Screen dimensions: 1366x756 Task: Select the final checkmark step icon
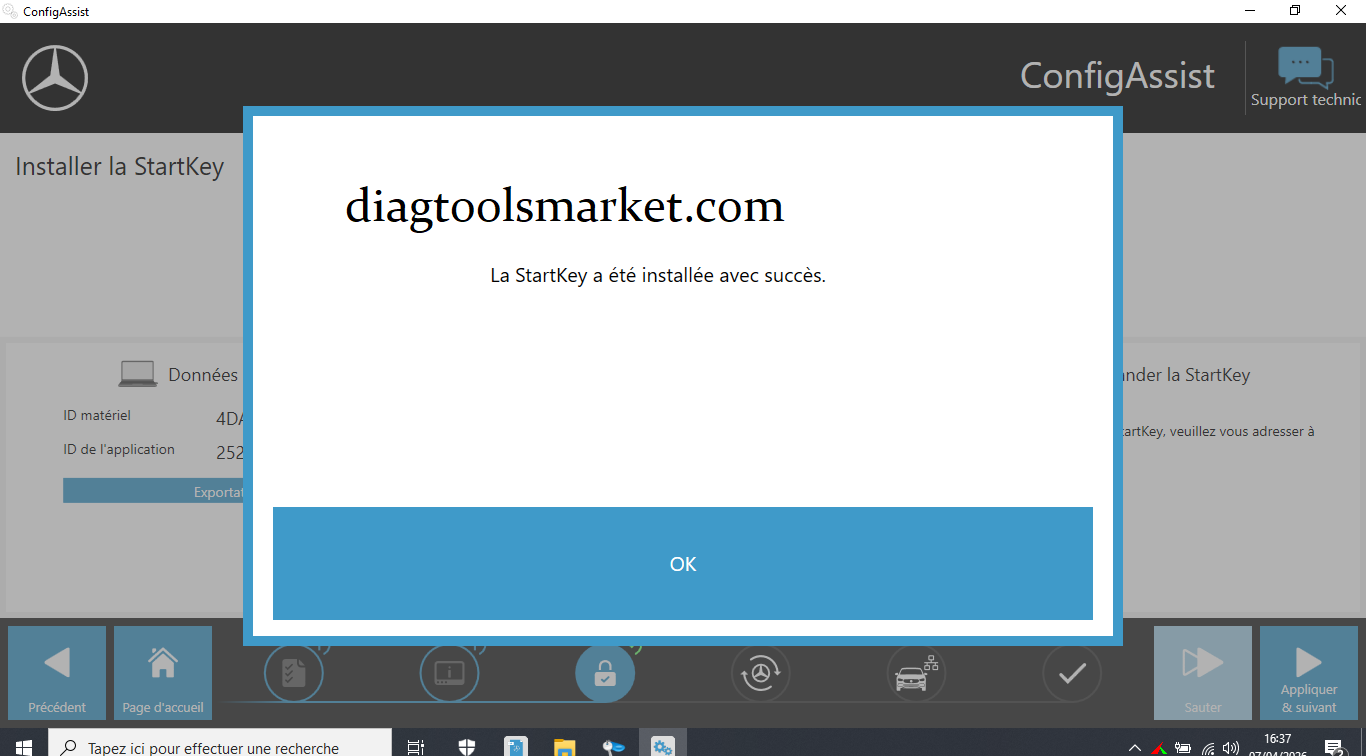[x=1072, y=673]
